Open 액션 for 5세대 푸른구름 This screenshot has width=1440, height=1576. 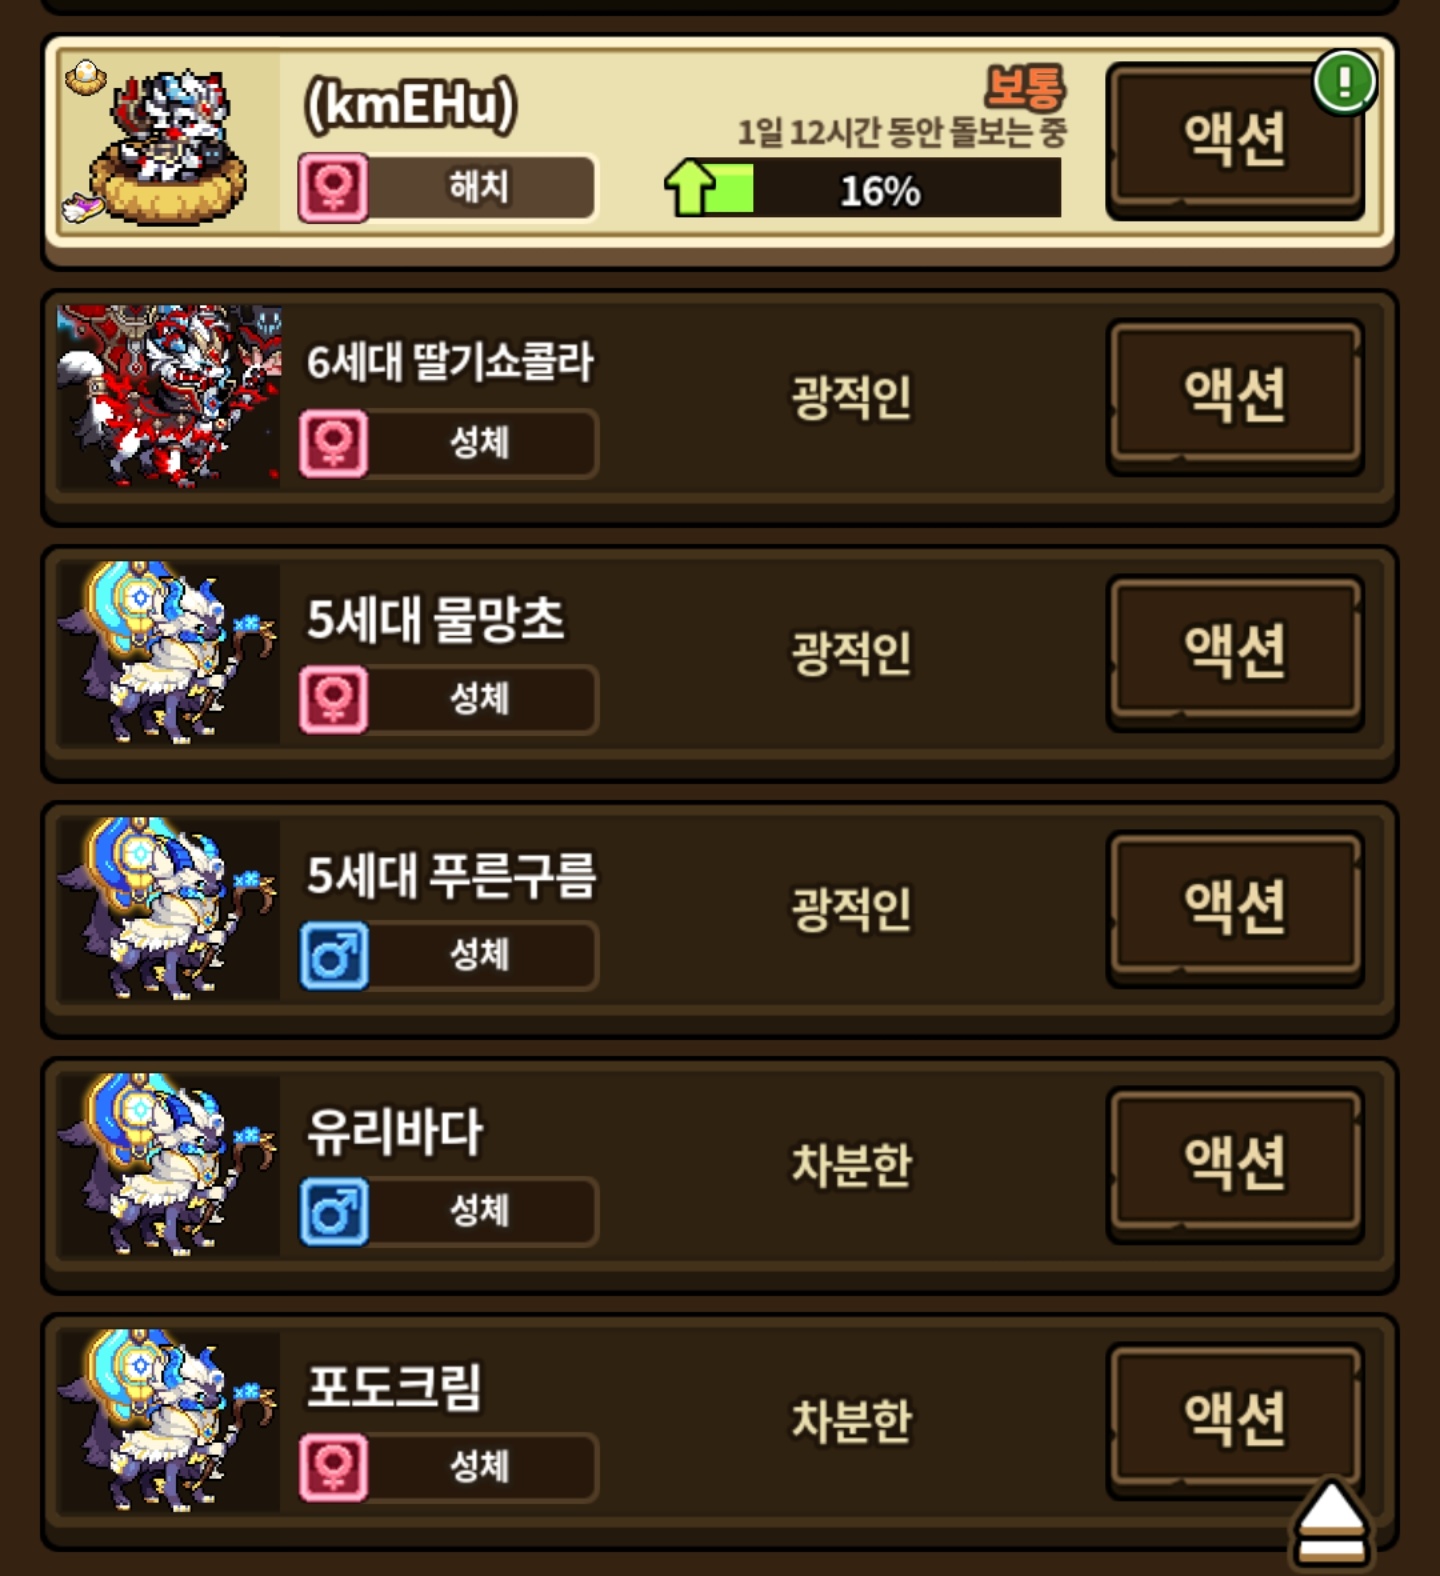1235,908
